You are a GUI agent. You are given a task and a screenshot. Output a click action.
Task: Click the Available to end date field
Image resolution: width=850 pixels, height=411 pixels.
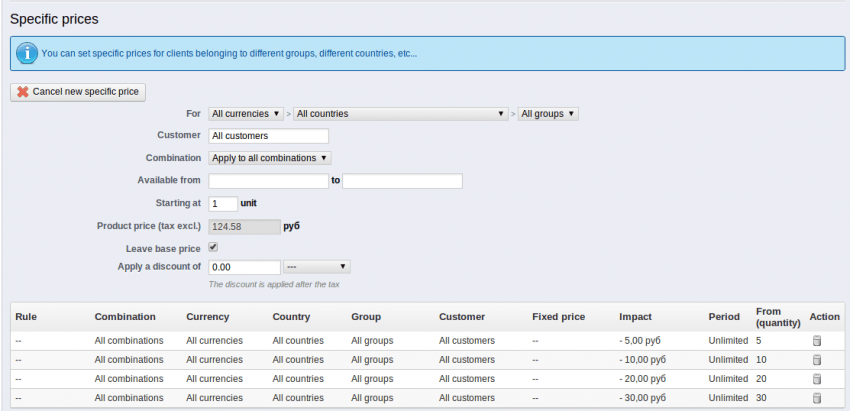pos(402,181)
